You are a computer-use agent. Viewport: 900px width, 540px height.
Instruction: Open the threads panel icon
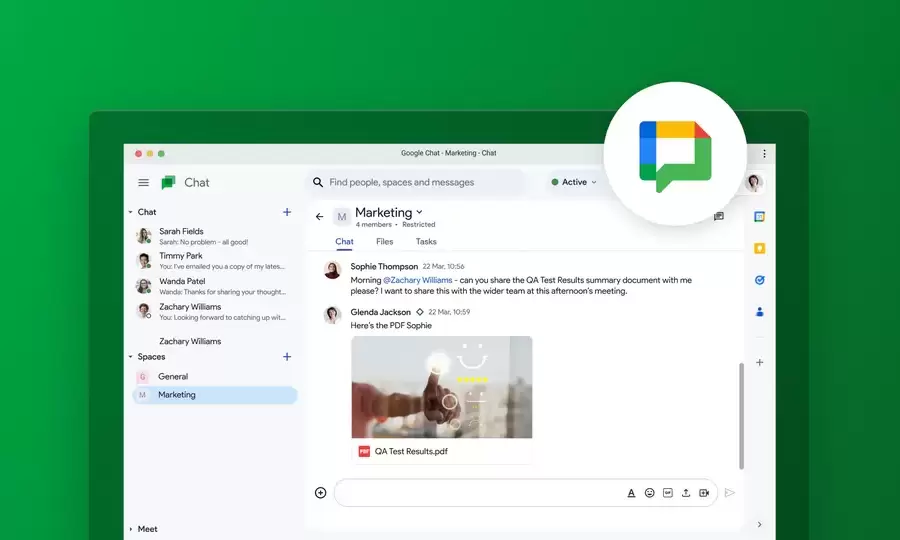coord(719,216)
